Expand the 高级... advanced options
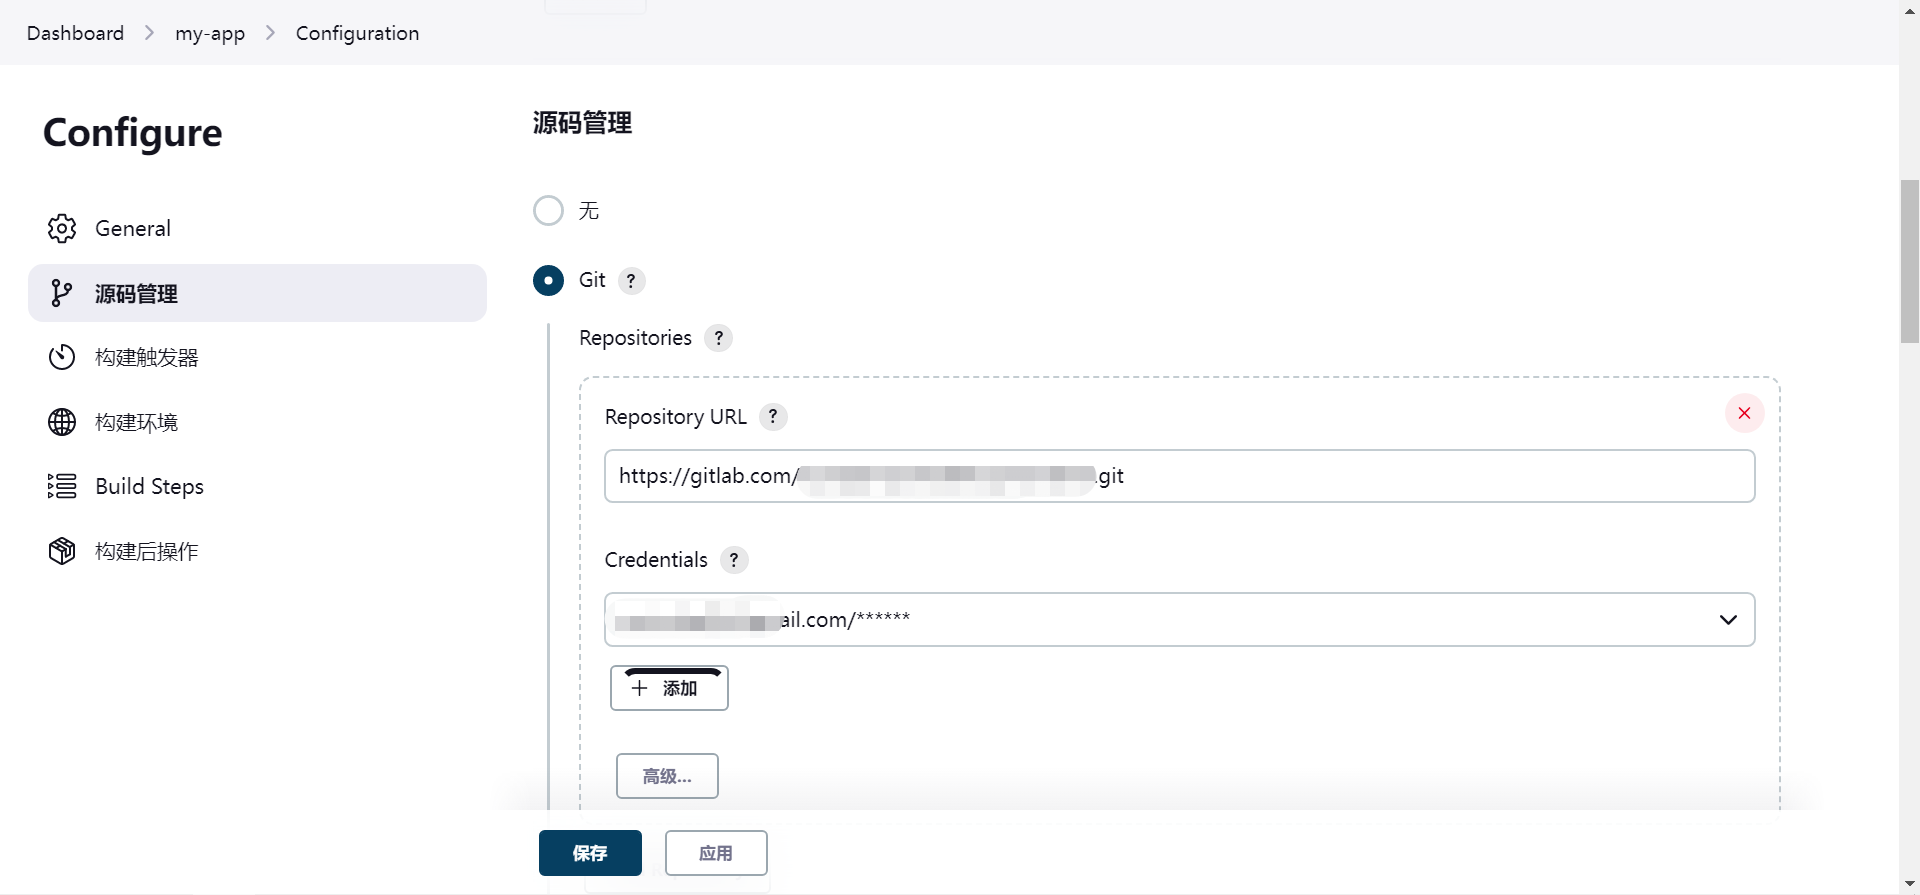Screen dimensions: 1920x895 click(667, 776)
